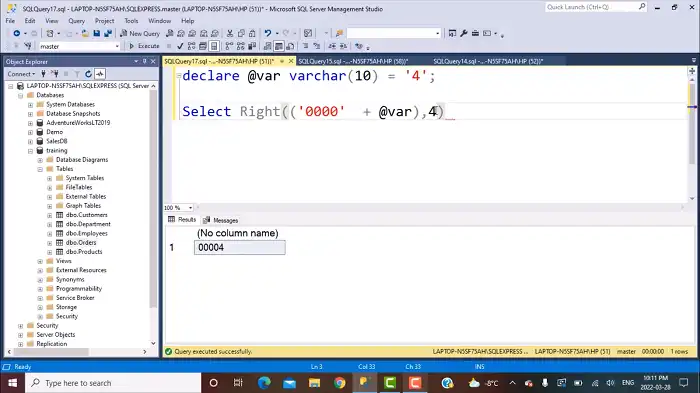
Task: Switch to the SQLQuery14.sql tab
Action: tap(488, 61)
